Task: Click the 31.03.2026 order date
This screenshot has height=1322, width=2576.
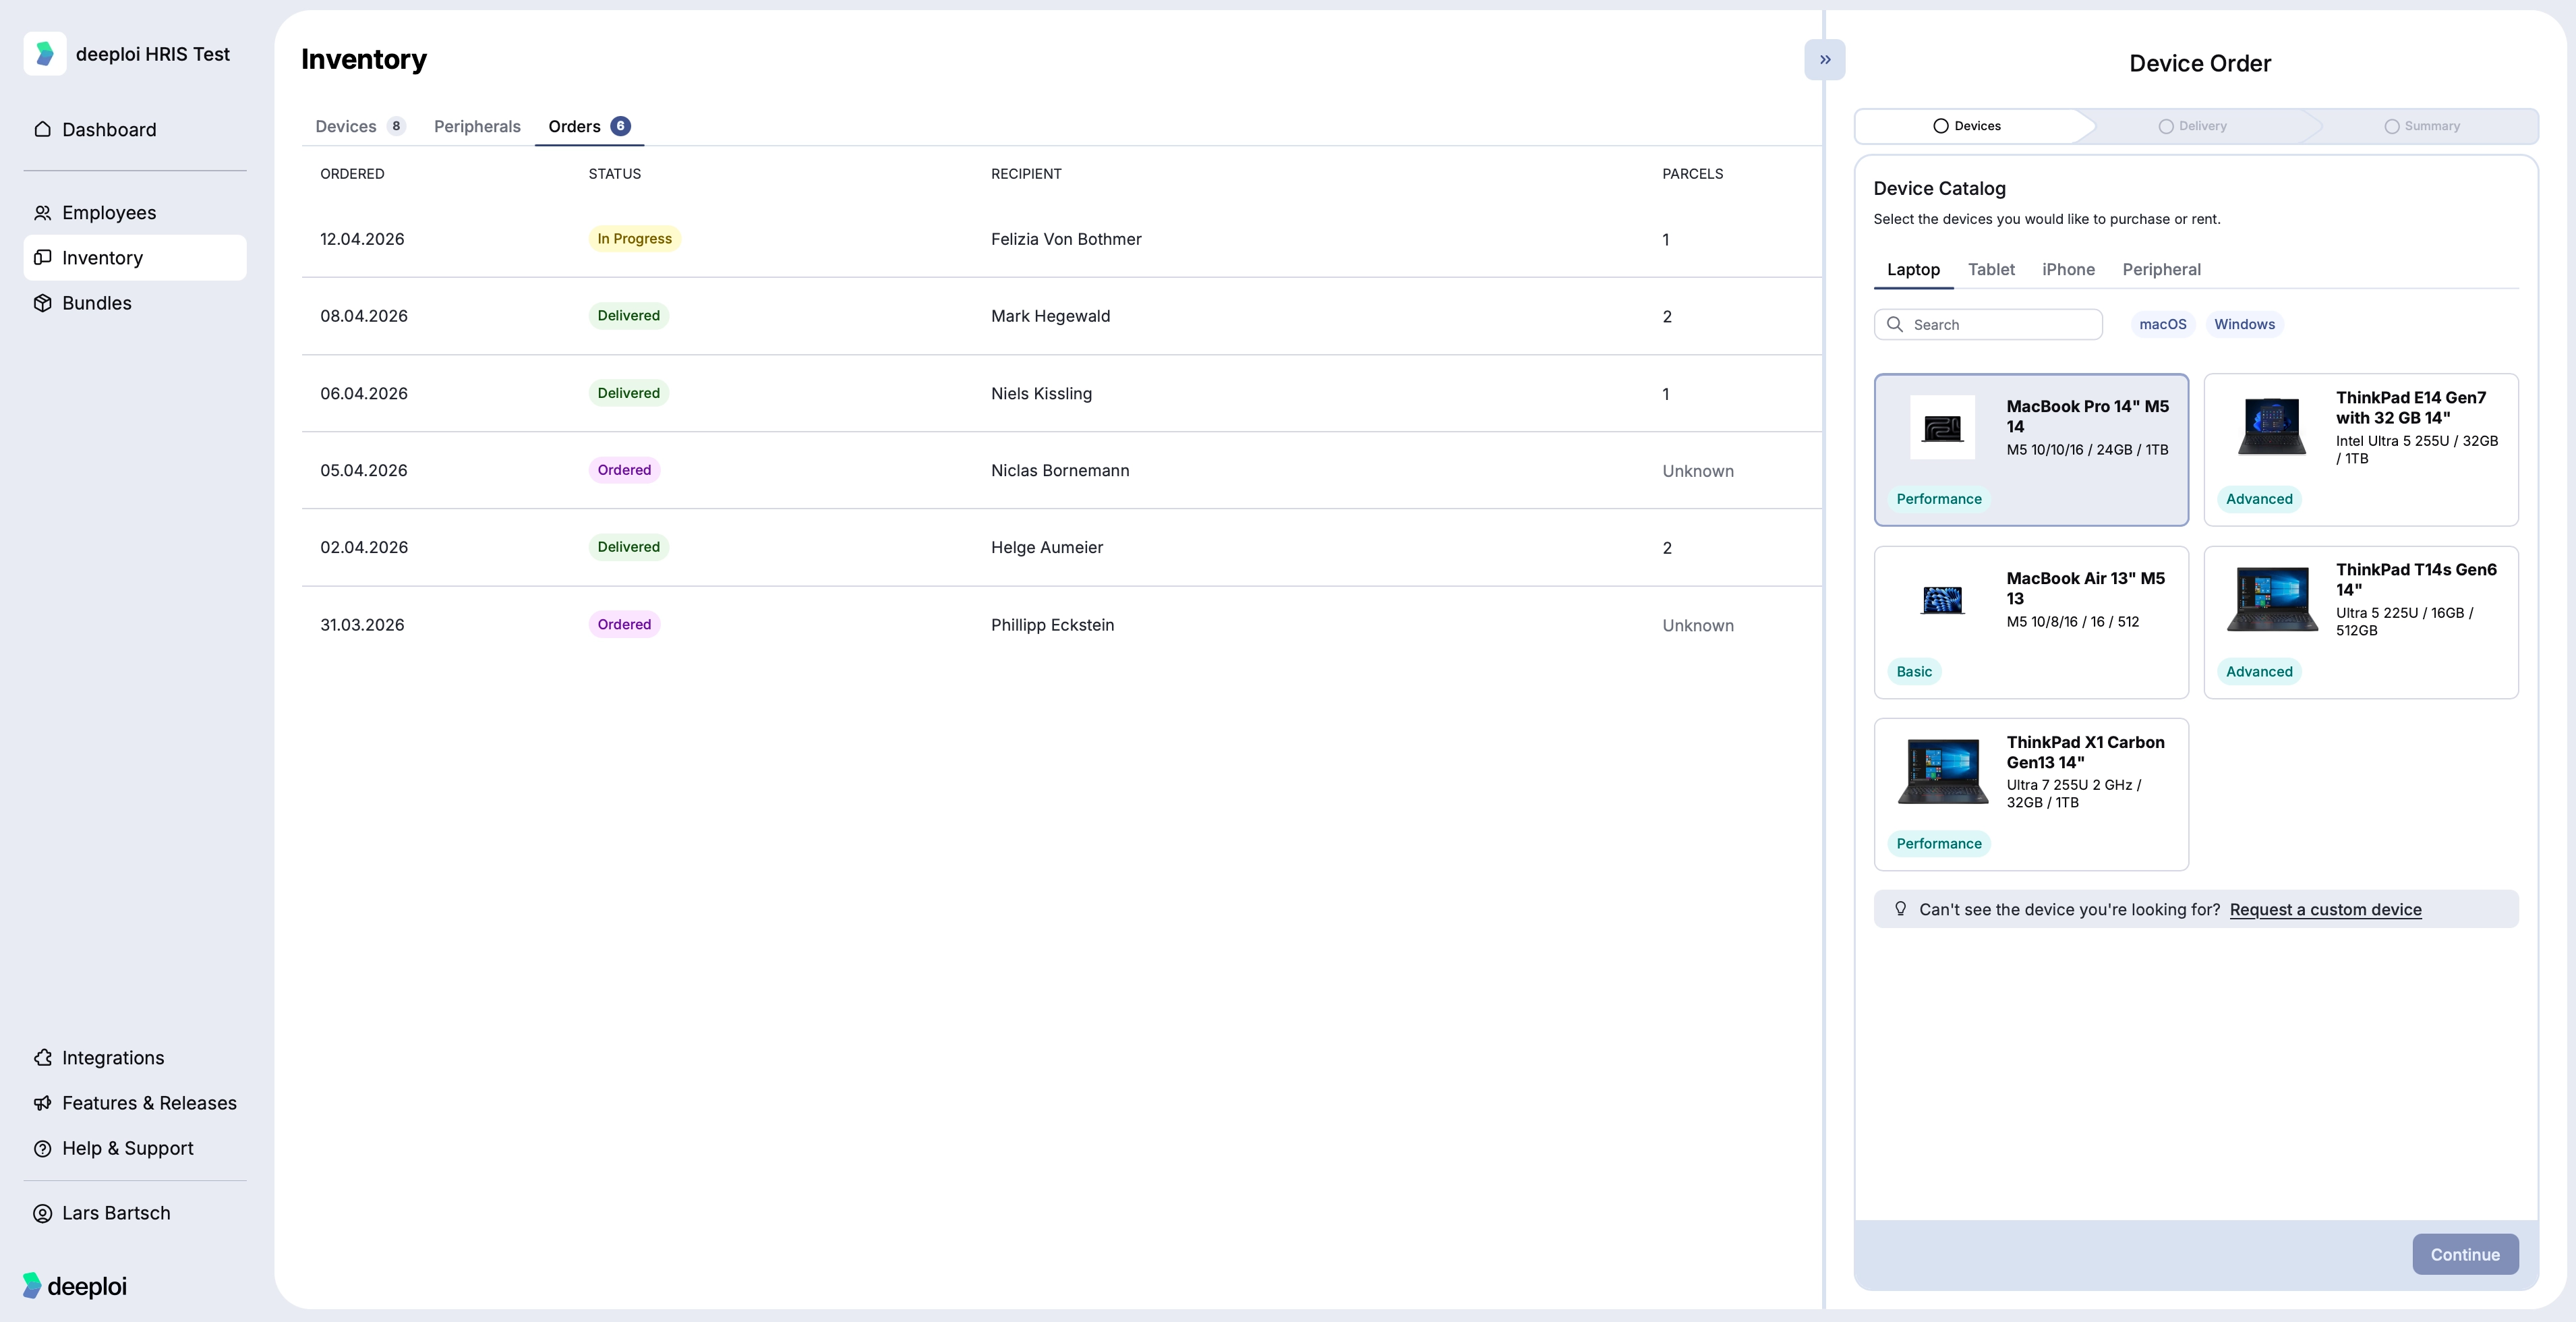Action: click(x=362, y=625)
